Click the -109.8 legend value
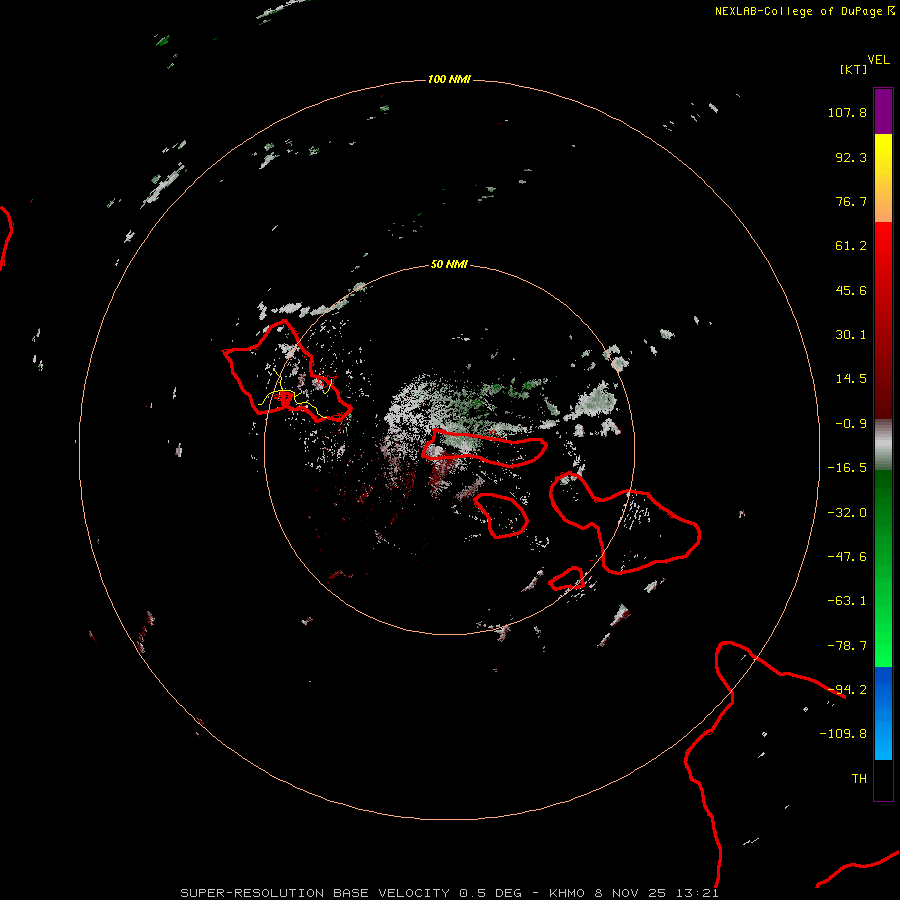 [843, 734]
